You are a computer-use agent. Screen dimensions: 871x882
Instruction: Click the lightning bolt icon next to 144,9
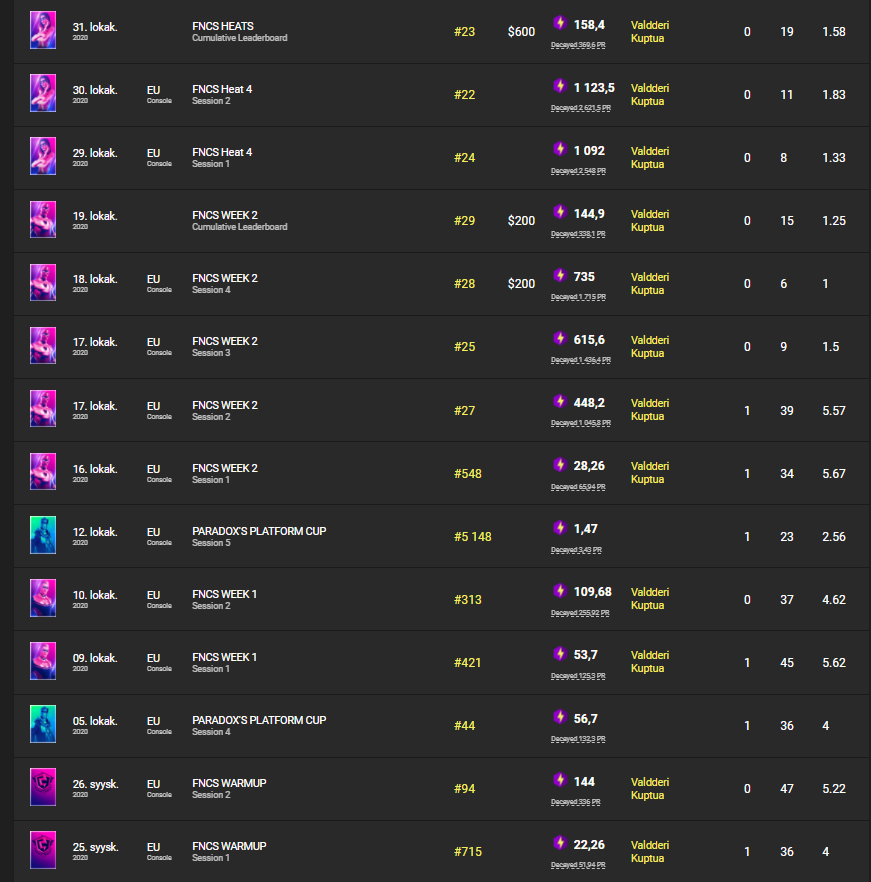(x=559, y=212)
